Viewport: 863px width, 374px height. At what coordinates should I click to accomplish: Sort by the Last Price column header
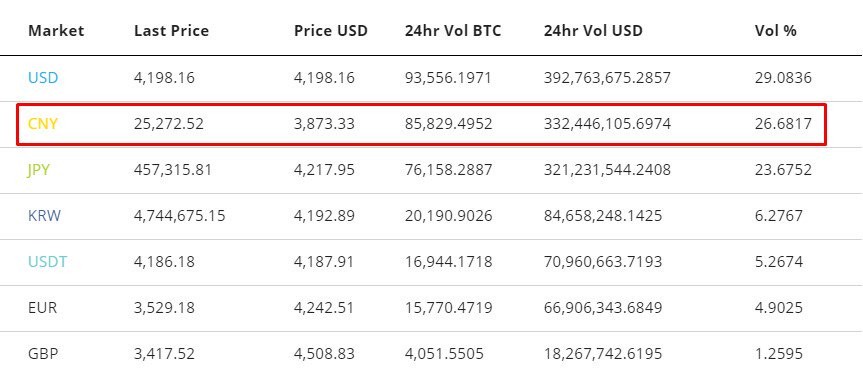click(171, 31)
